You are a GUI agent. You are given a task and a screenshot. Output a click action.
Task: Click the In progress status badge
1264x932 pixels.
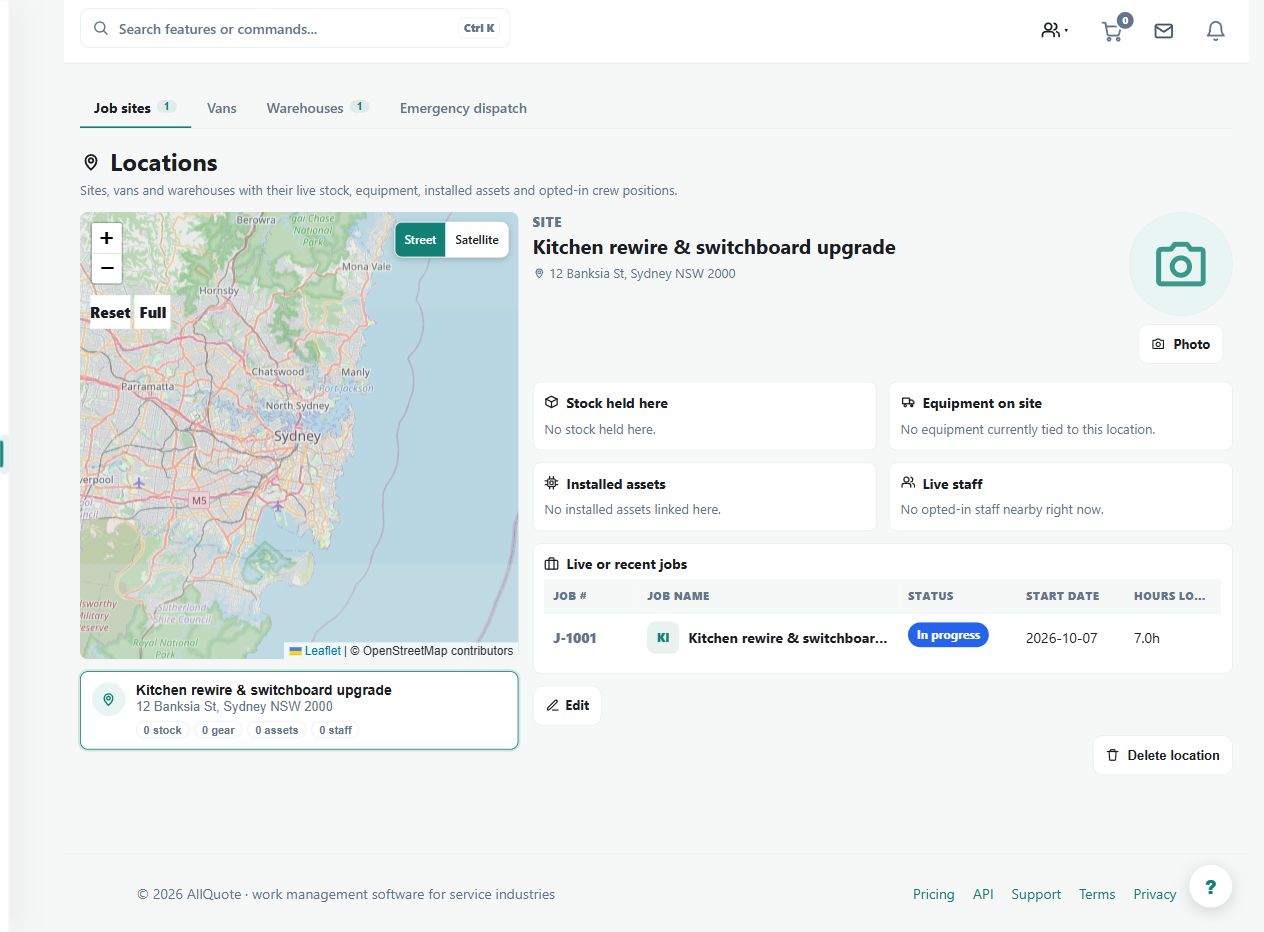[948, 635]
